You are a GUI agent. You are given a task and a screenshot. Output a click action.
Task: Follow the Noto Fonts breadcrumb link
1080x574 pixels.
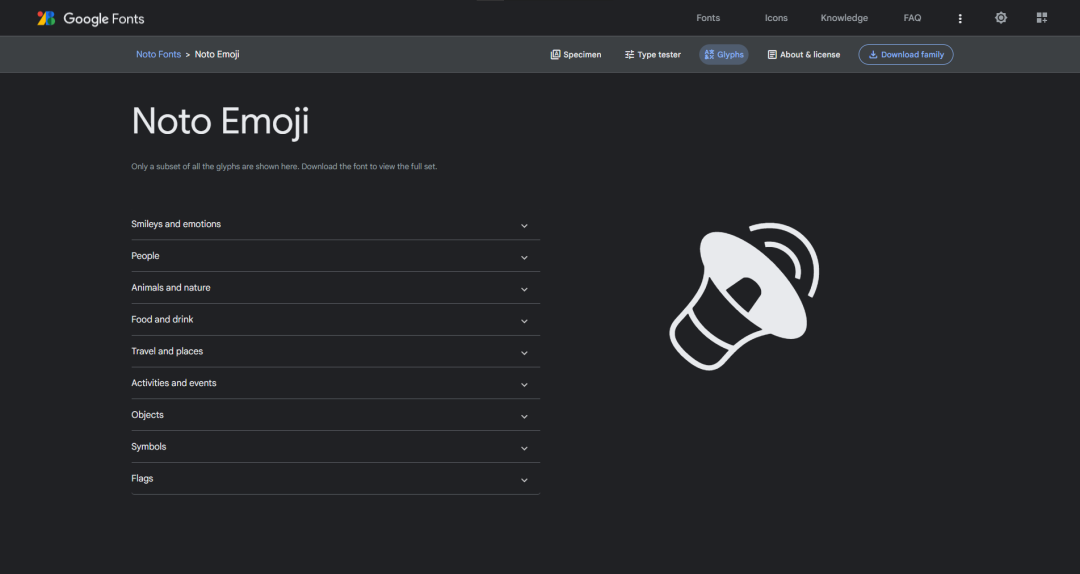coord(158,54)
